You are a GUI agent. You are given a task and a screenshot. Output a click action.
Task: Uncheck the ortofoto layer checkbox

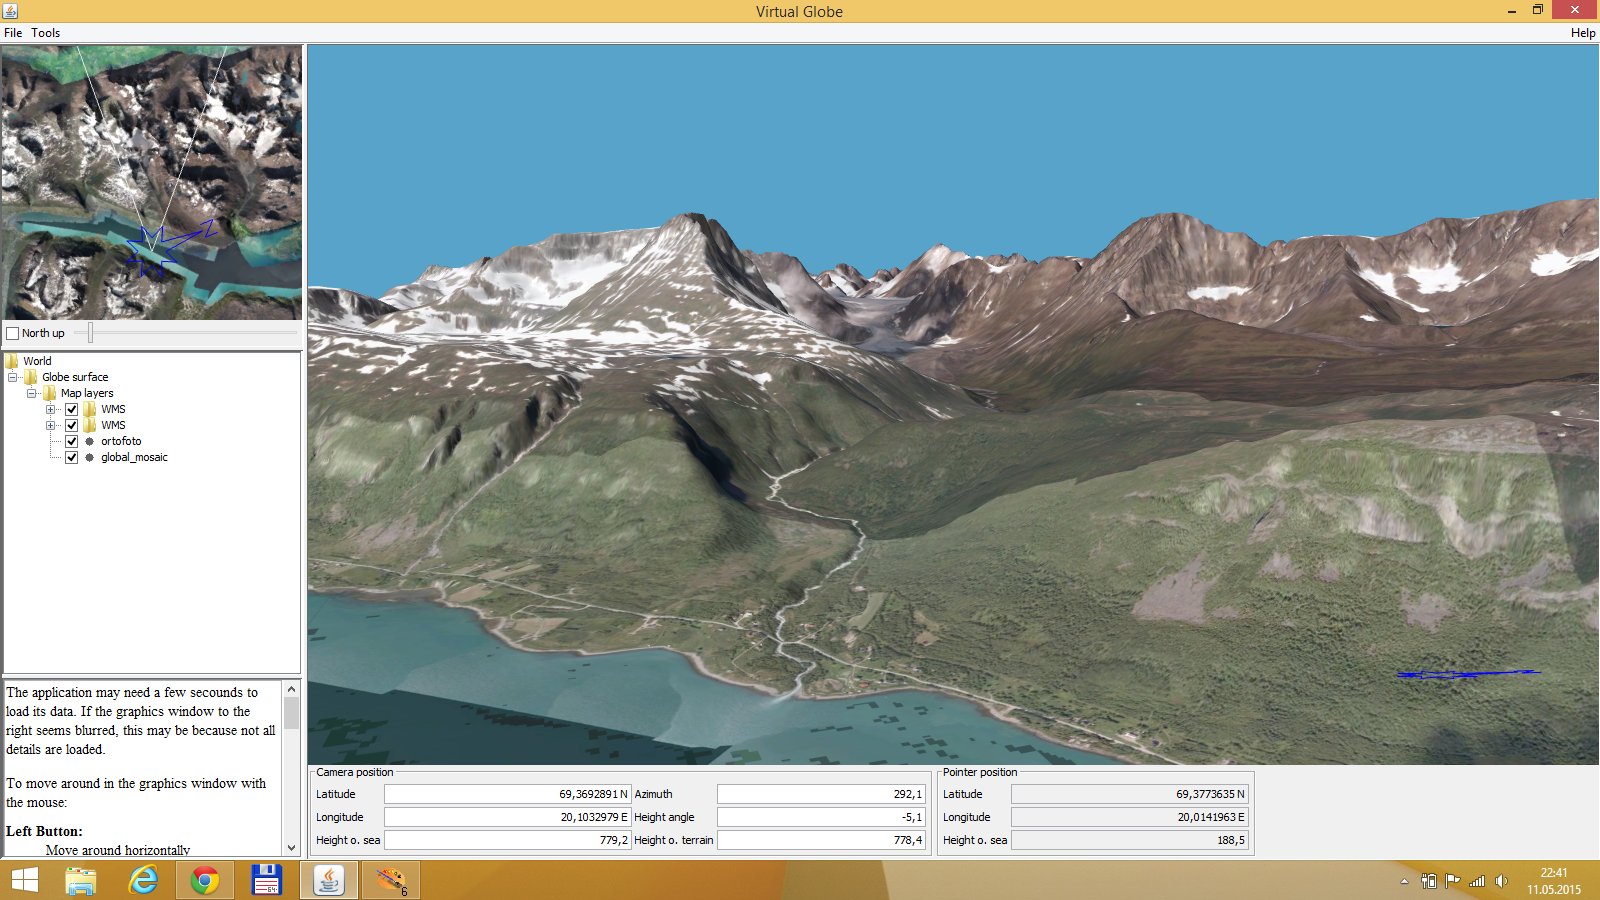(71, 441)
